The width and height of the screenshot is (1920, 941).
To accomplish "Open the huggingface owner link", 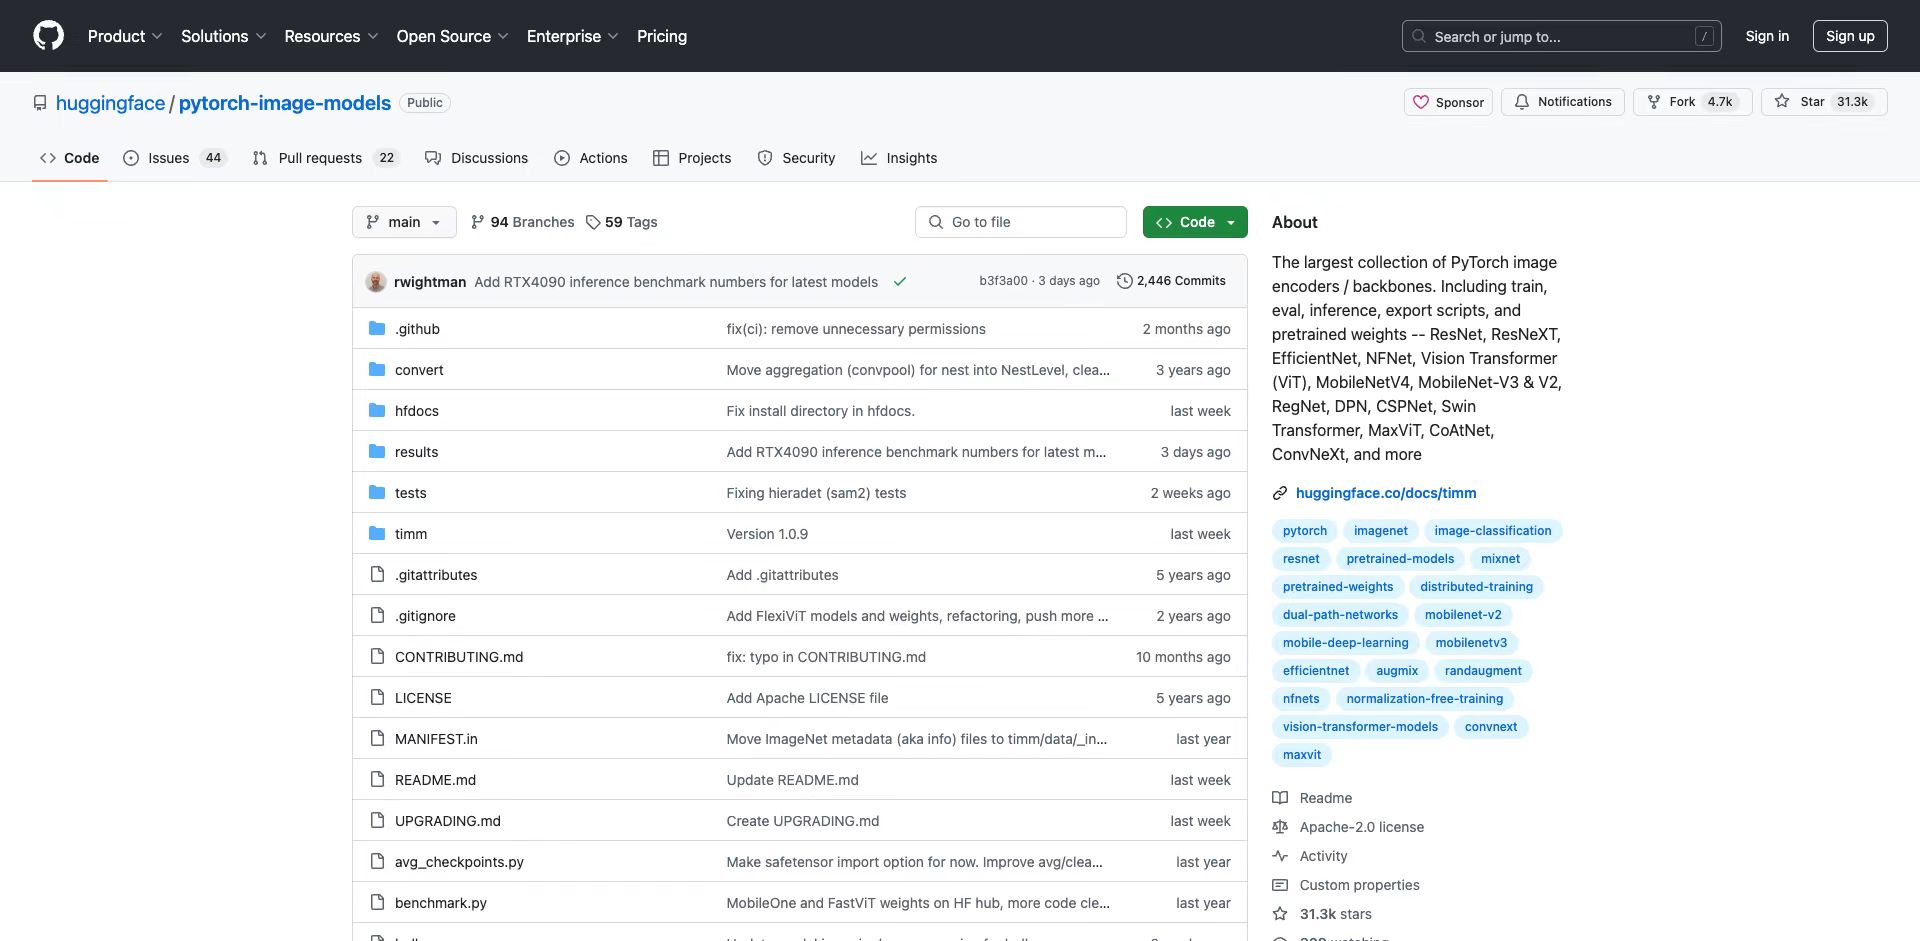I will click(x=110, y=103).
